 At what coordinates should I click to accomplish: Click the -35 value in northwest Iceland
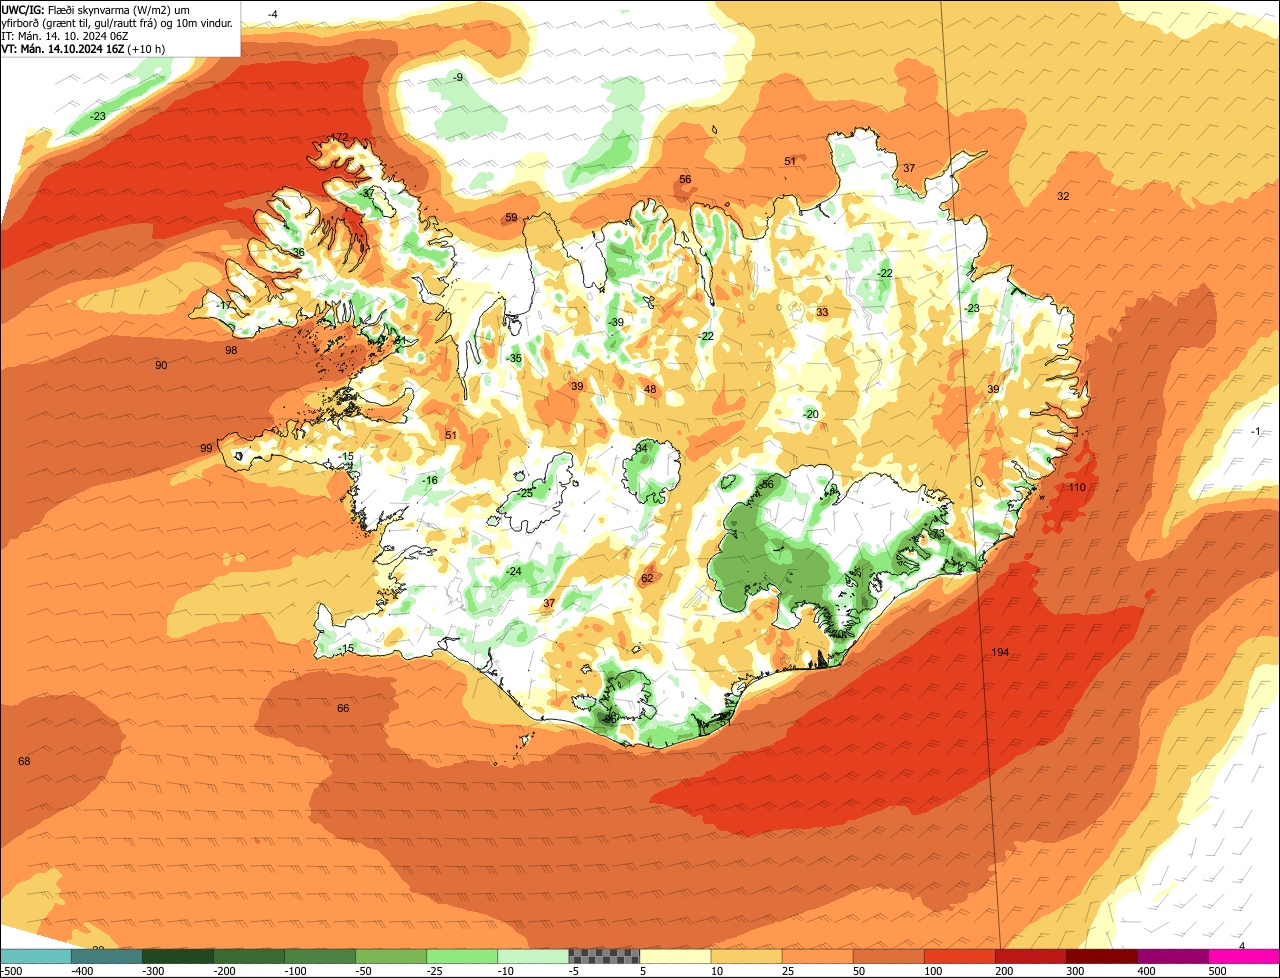(x=513, y=358)
